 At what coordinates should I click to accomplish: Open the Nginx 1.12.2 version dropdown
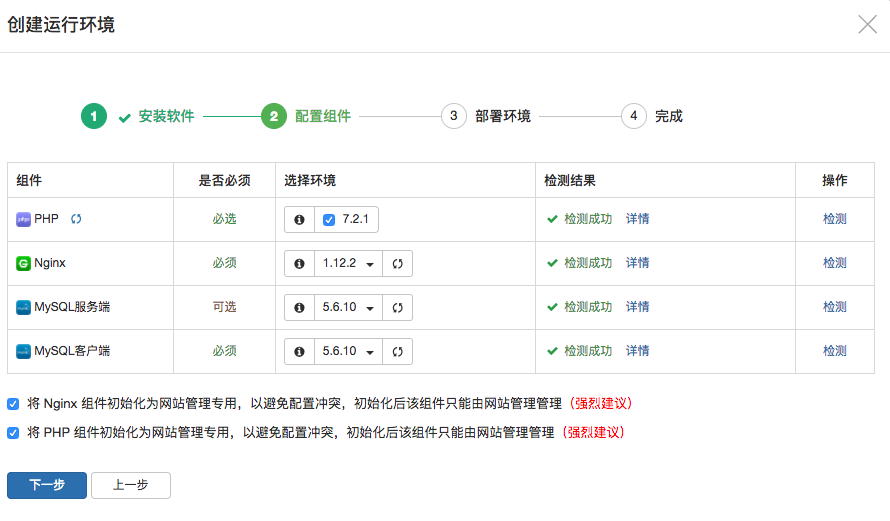coord(348,263)
